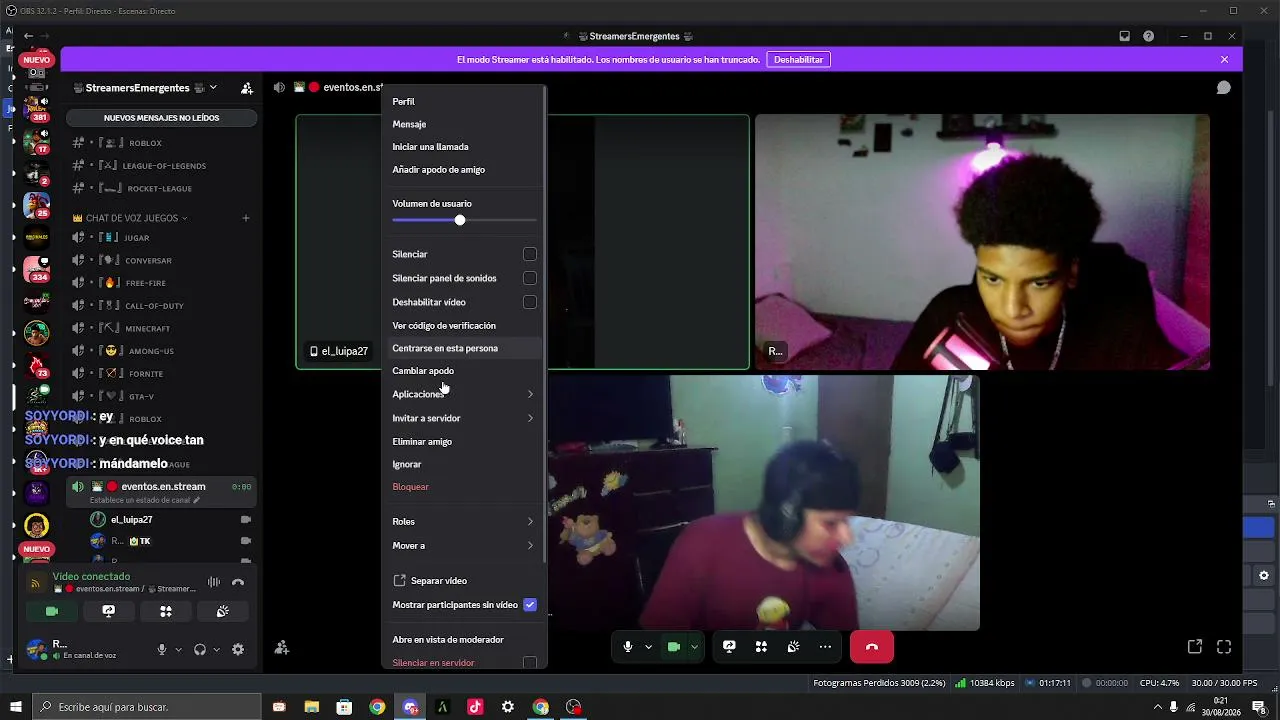Image resolution: width=1280 pixels, height=720 pixels.
Task: Check the Silenciar en servidor checkbox
Action: click(x=530, y=663)
